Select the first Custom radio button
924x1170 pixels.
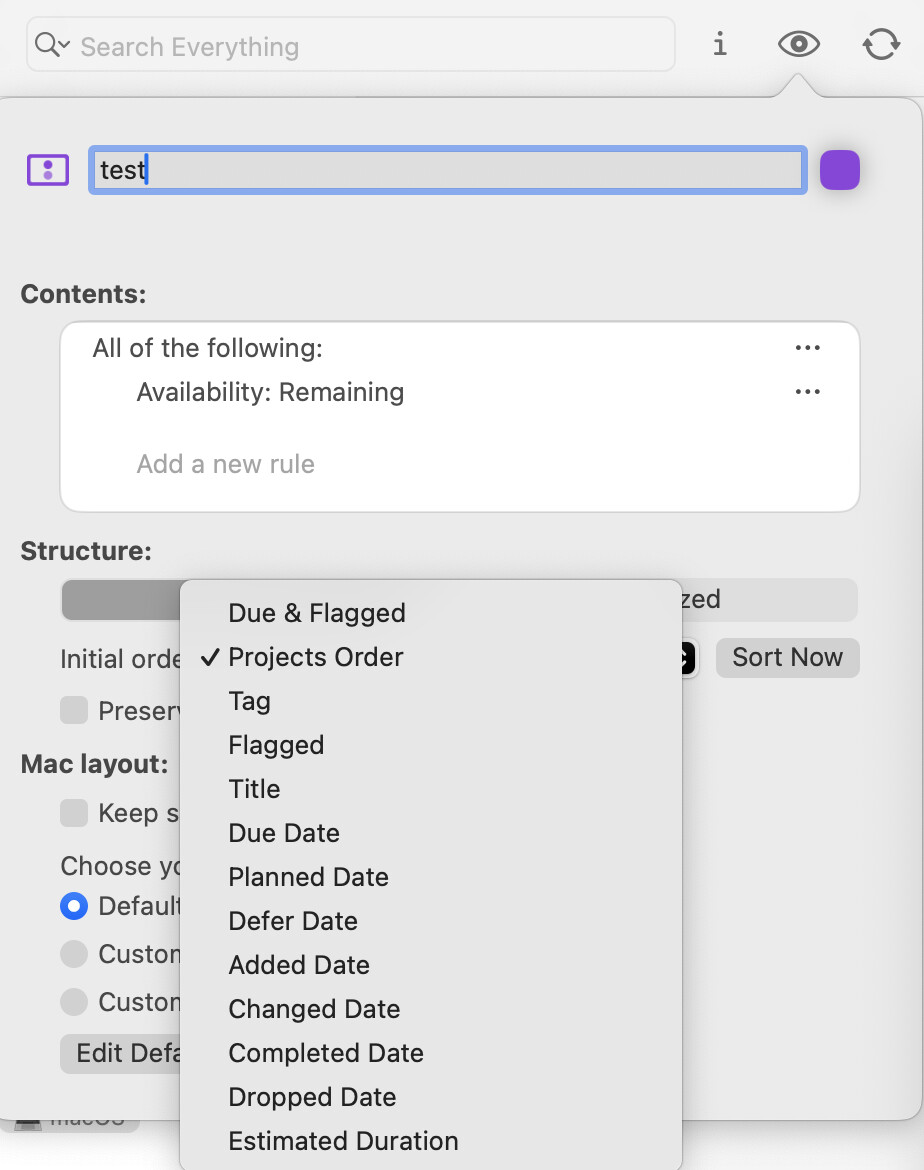(74, 954)
